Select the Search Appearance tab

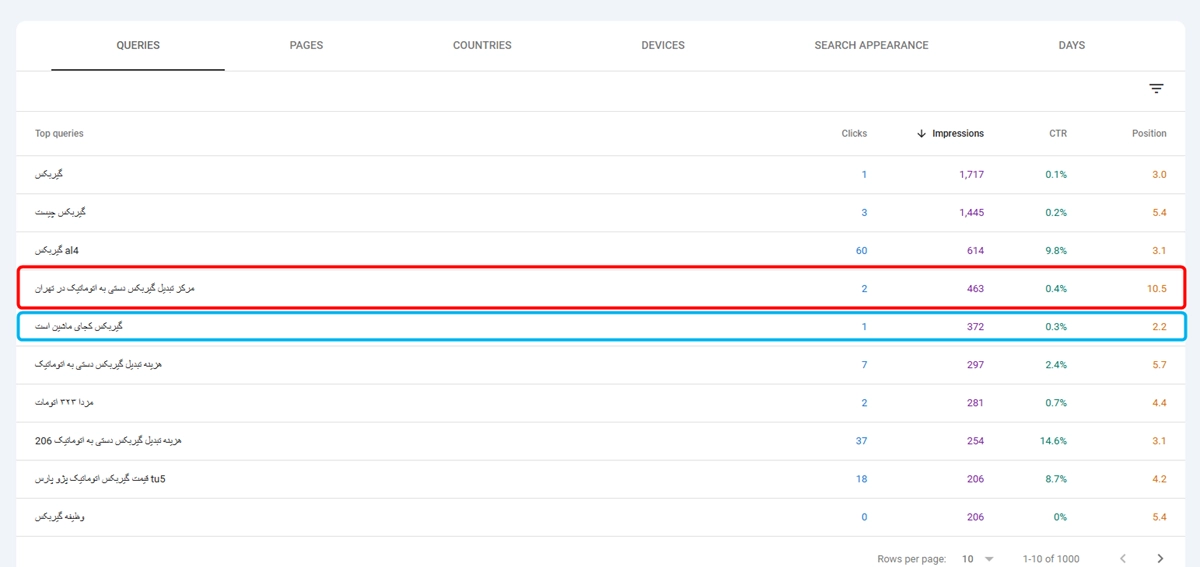[x=871, y=46]
